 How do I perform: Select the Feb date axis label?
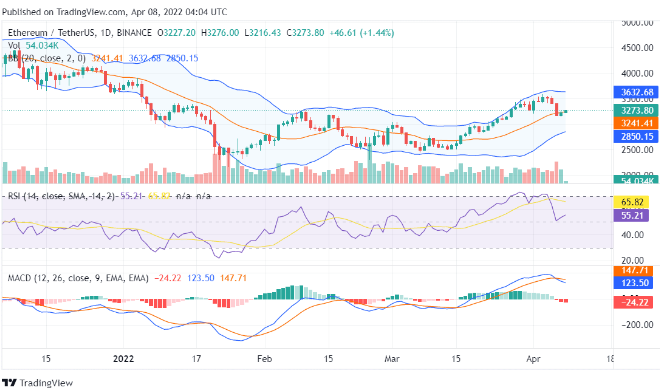[x=264, y=359]
